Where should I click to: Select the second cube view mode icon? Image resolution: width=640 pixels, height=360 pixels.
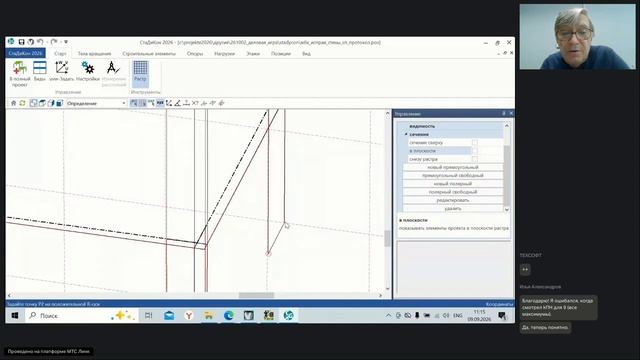click(x=42, y=103)
